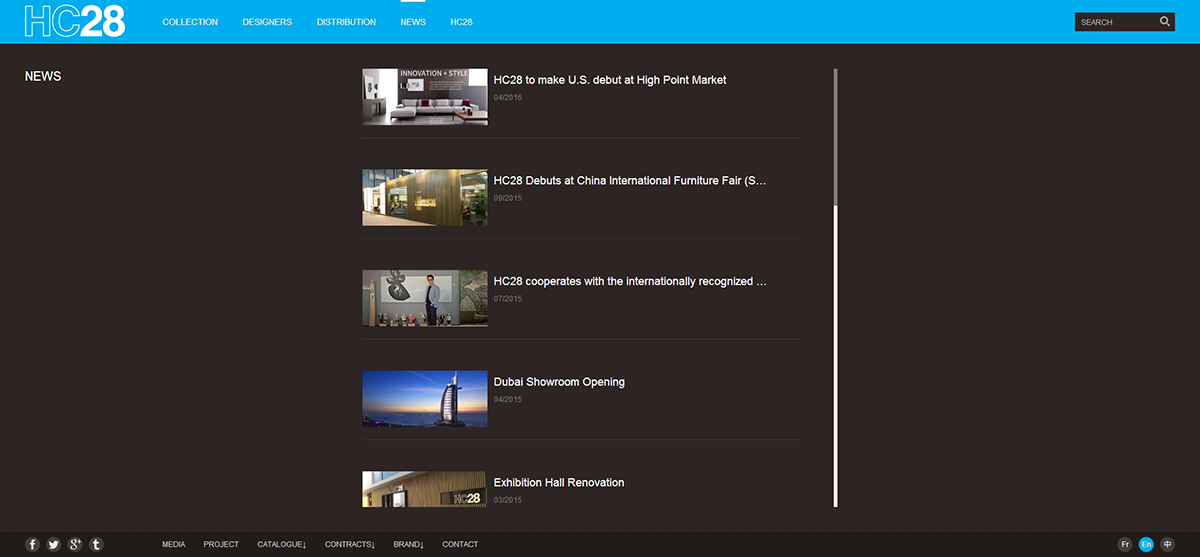This screenshot has width=1200, height=557.
Task: Open the Designers menu
Action: click(x=267, y=22)
